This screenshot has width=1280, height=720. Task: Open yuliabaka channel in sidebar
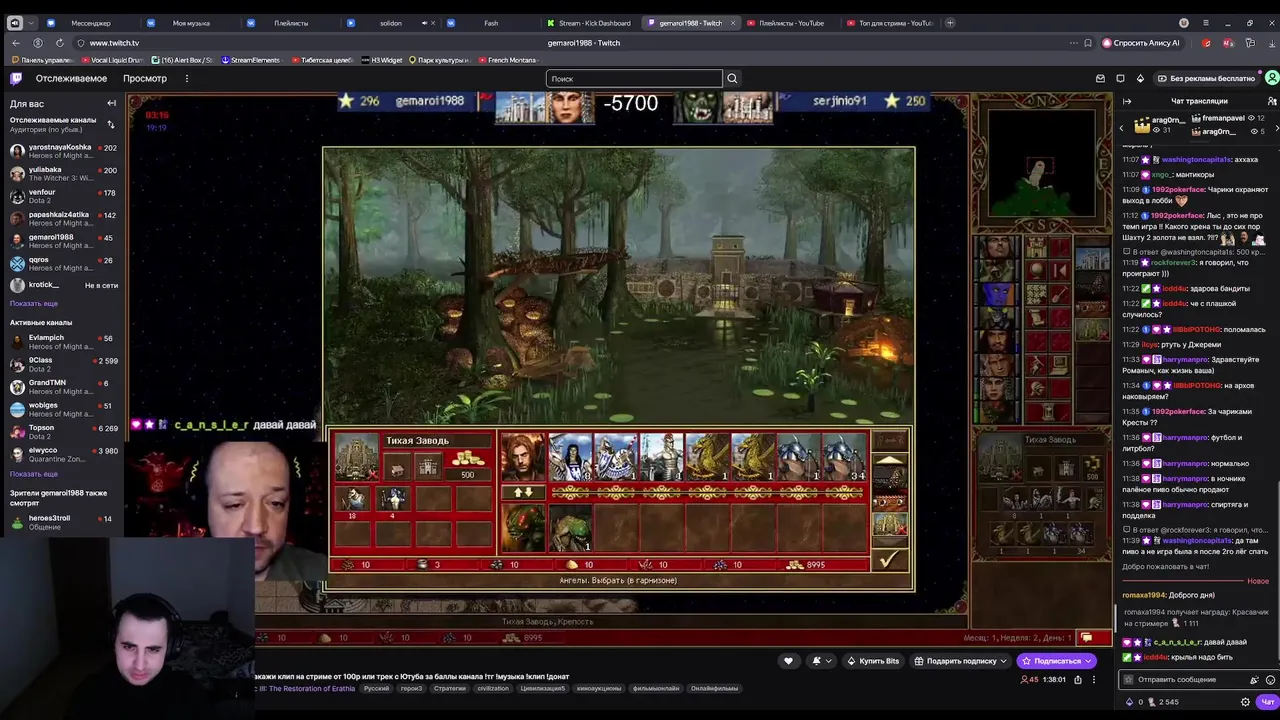point(63,174)
